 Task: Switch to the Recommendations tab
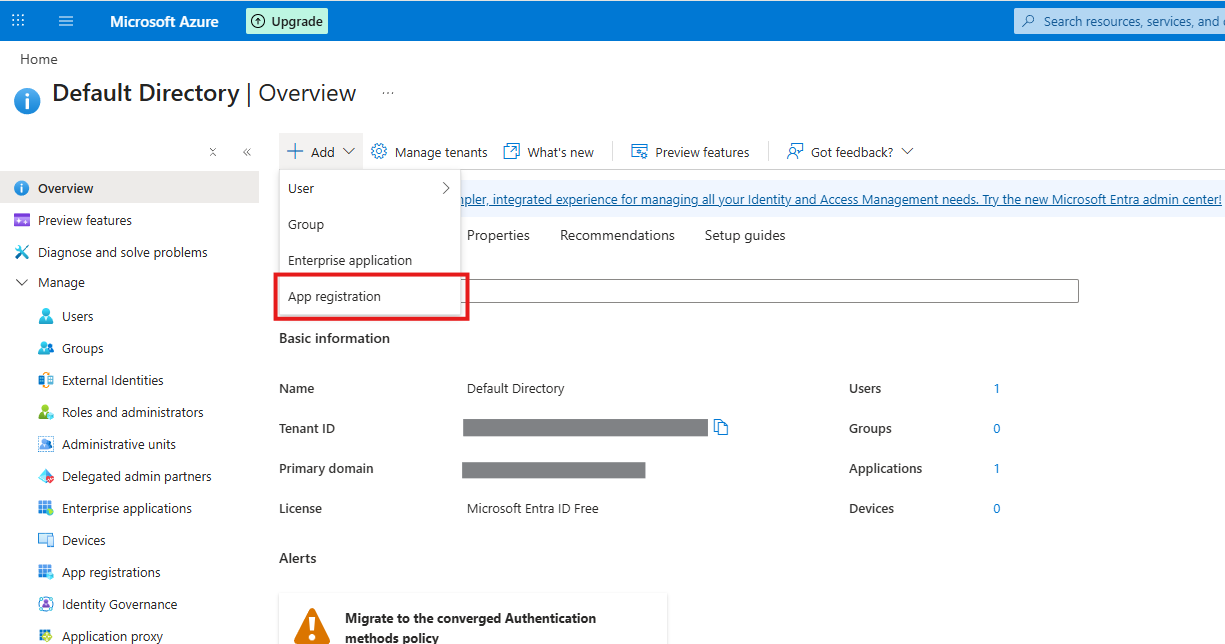click(x=617, y=235)
